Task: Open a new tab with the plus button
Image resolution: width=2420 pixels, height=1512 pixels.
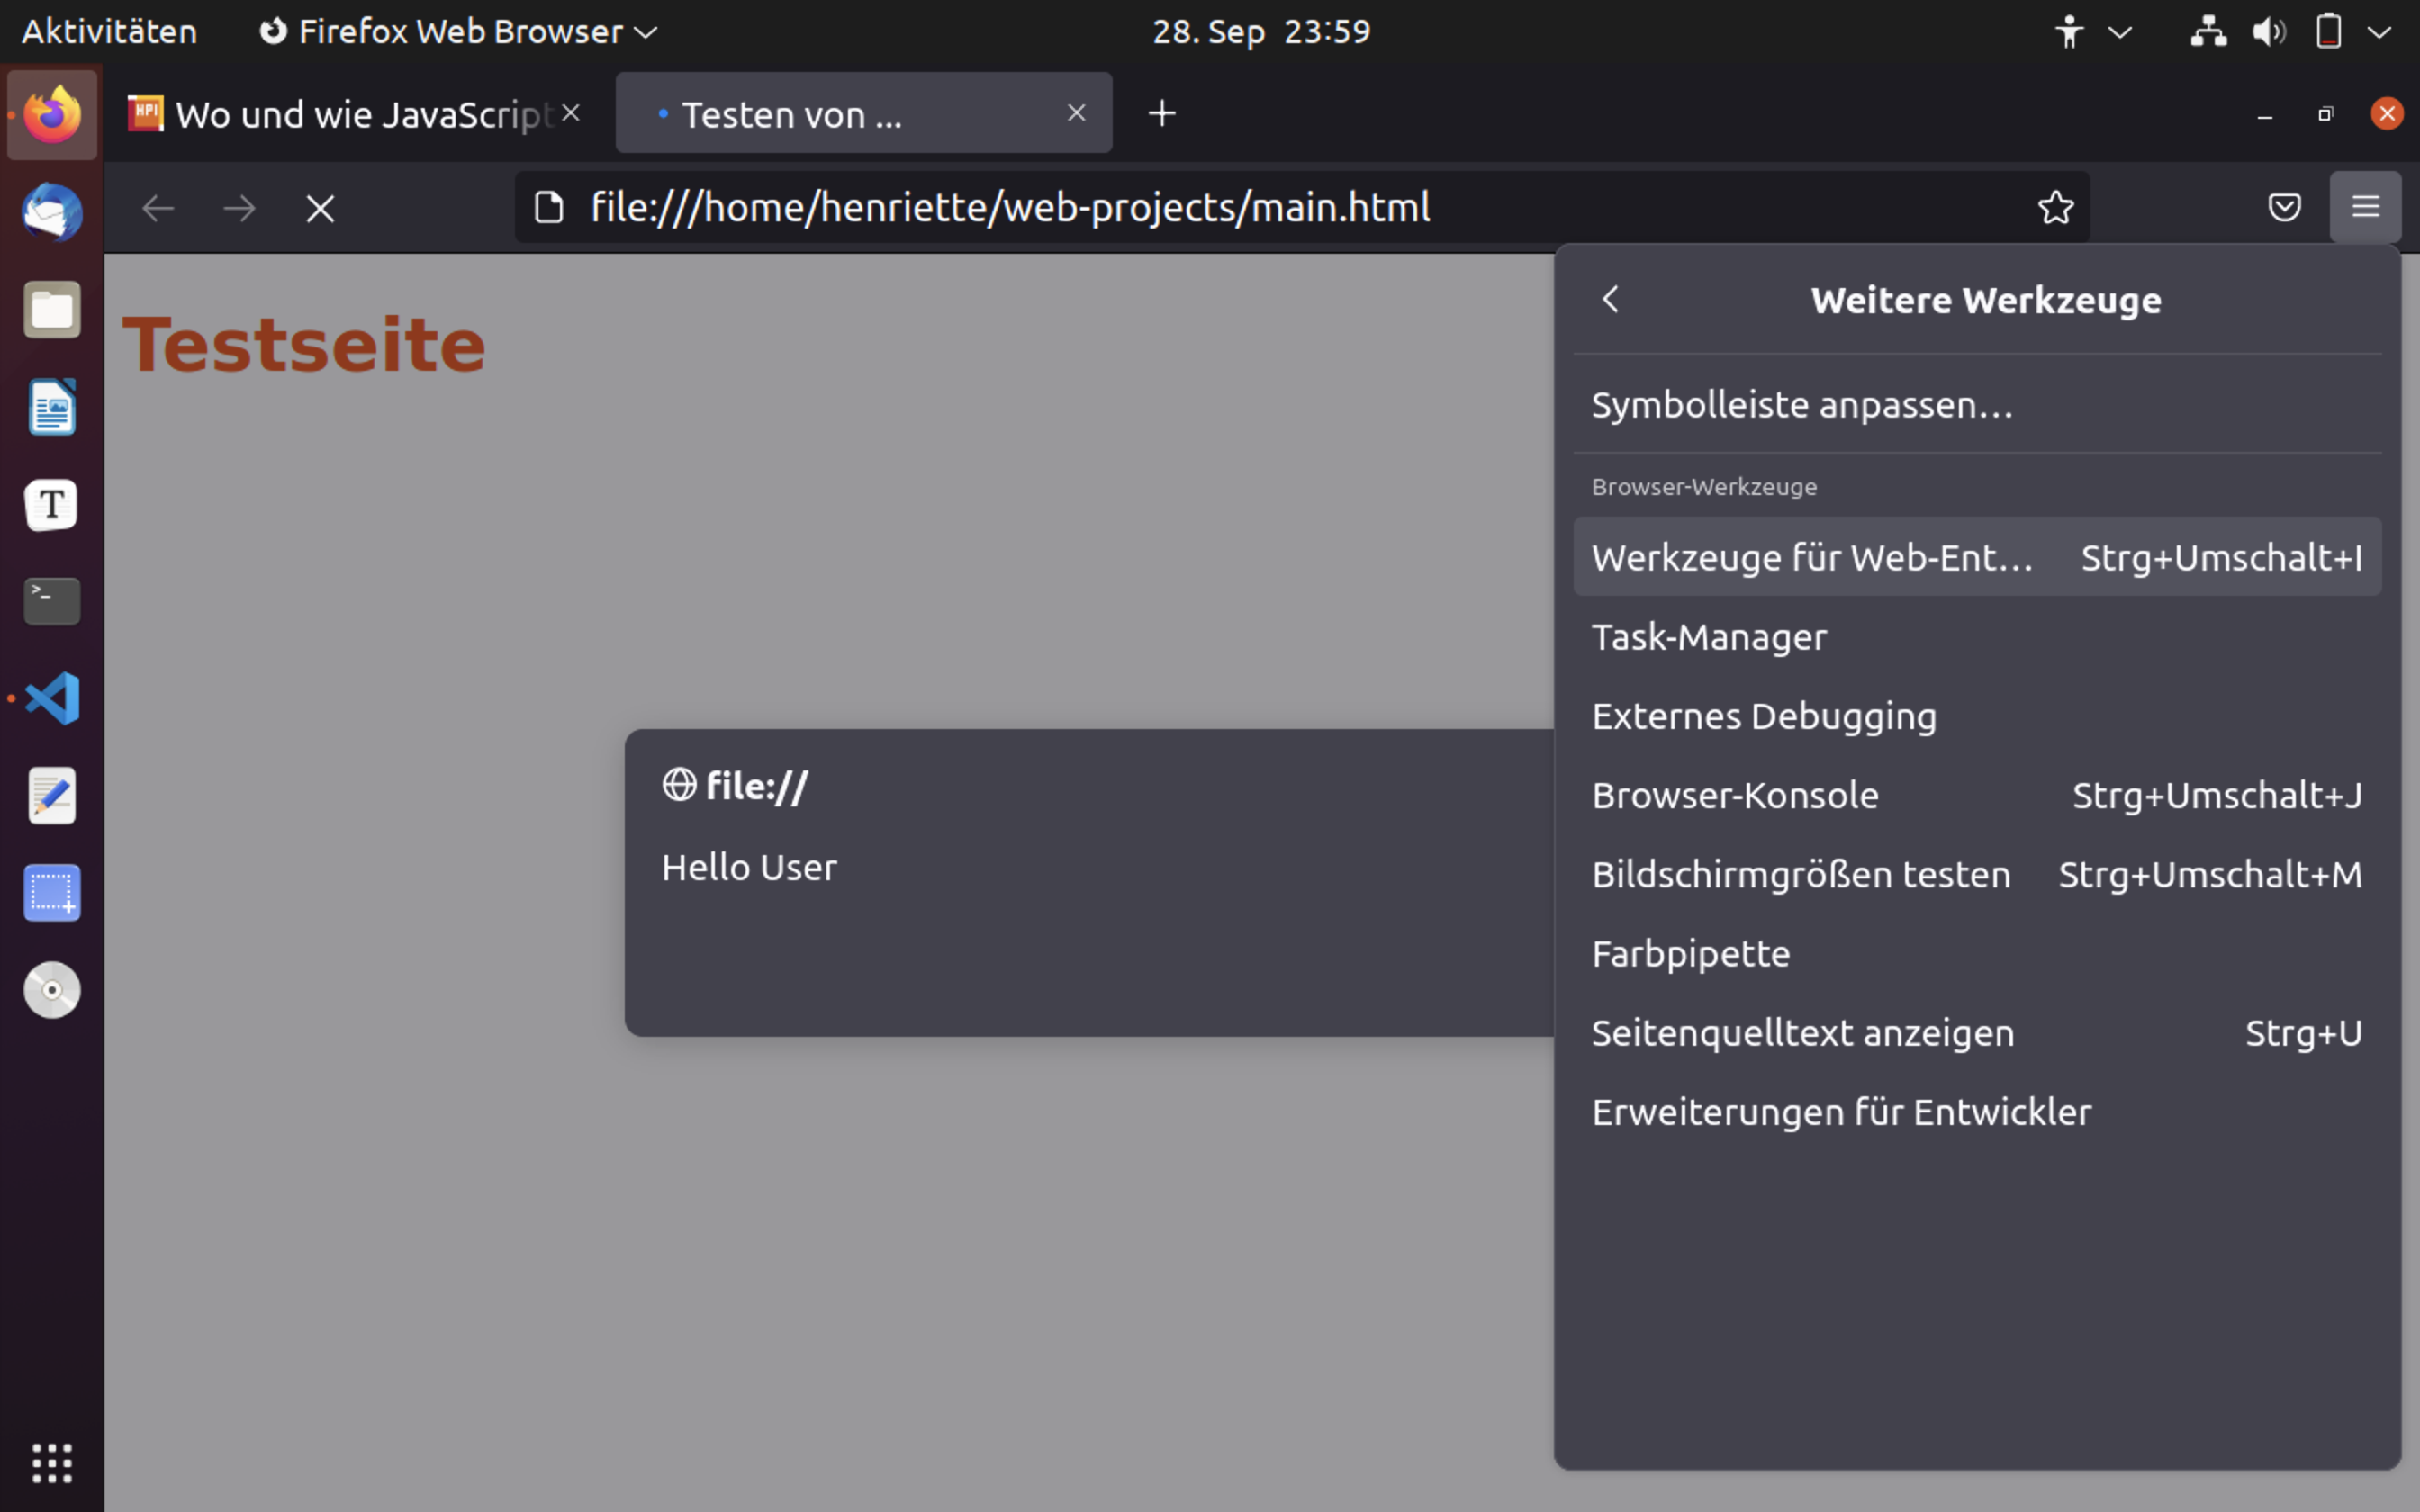Action: pyautogui.click(x=1162, y=113)
